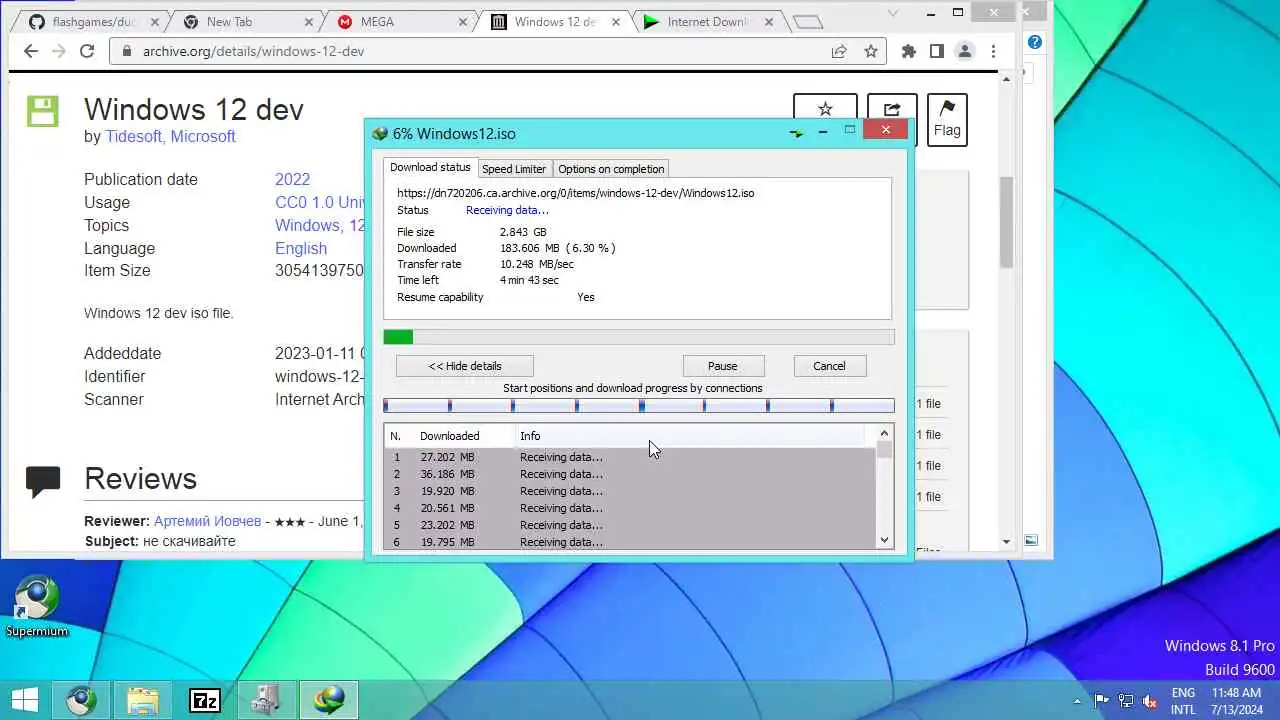Click the browser page vertical scrollbar thumb
1280x720 pixels.
click(x=1007, y=222)
